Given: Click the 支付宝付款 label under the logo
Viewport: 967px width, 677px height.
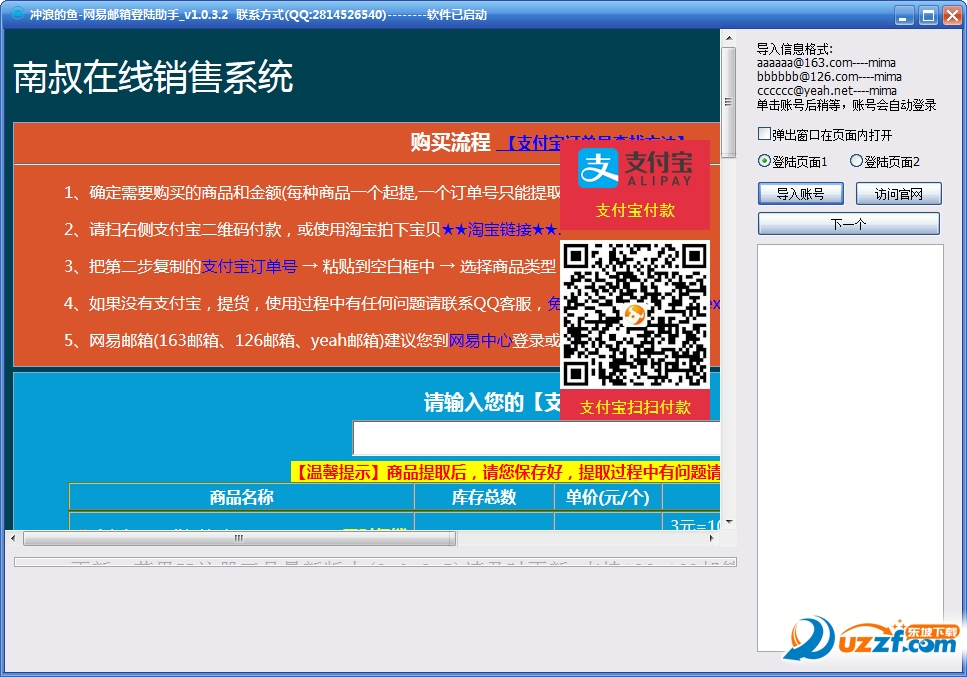Looking at the screenshot, I should coord(635,210).
